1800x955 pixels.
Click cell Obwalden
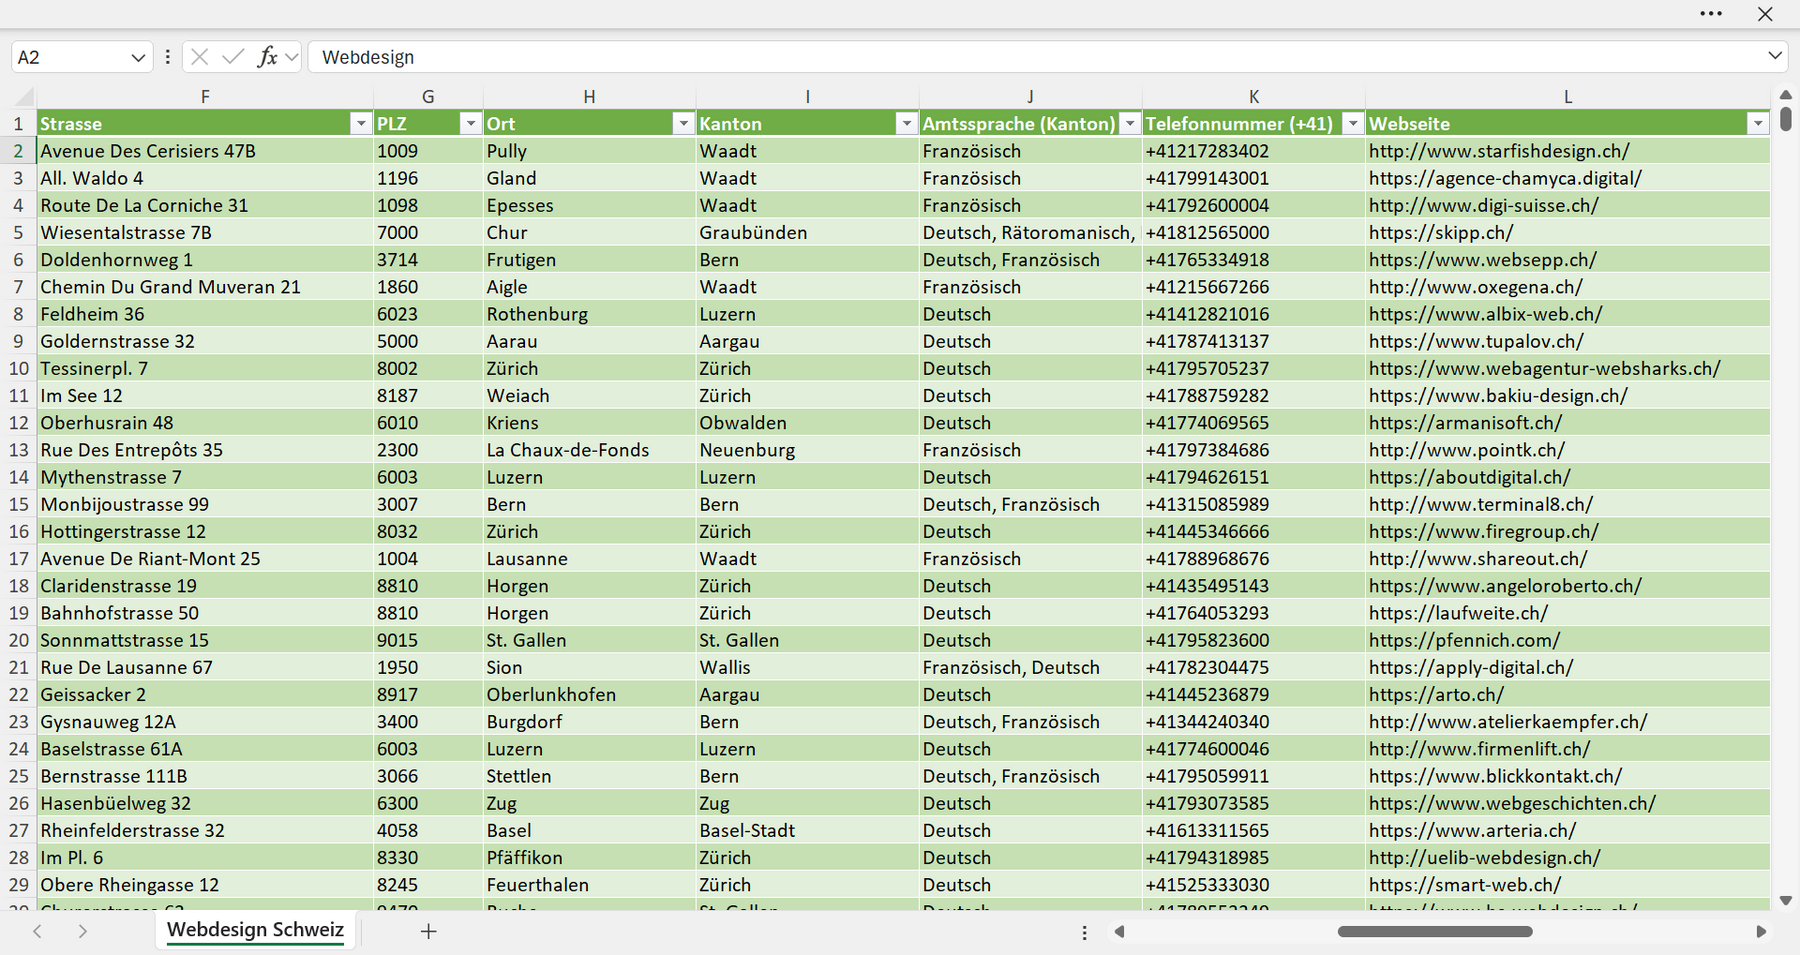(808, 422)
